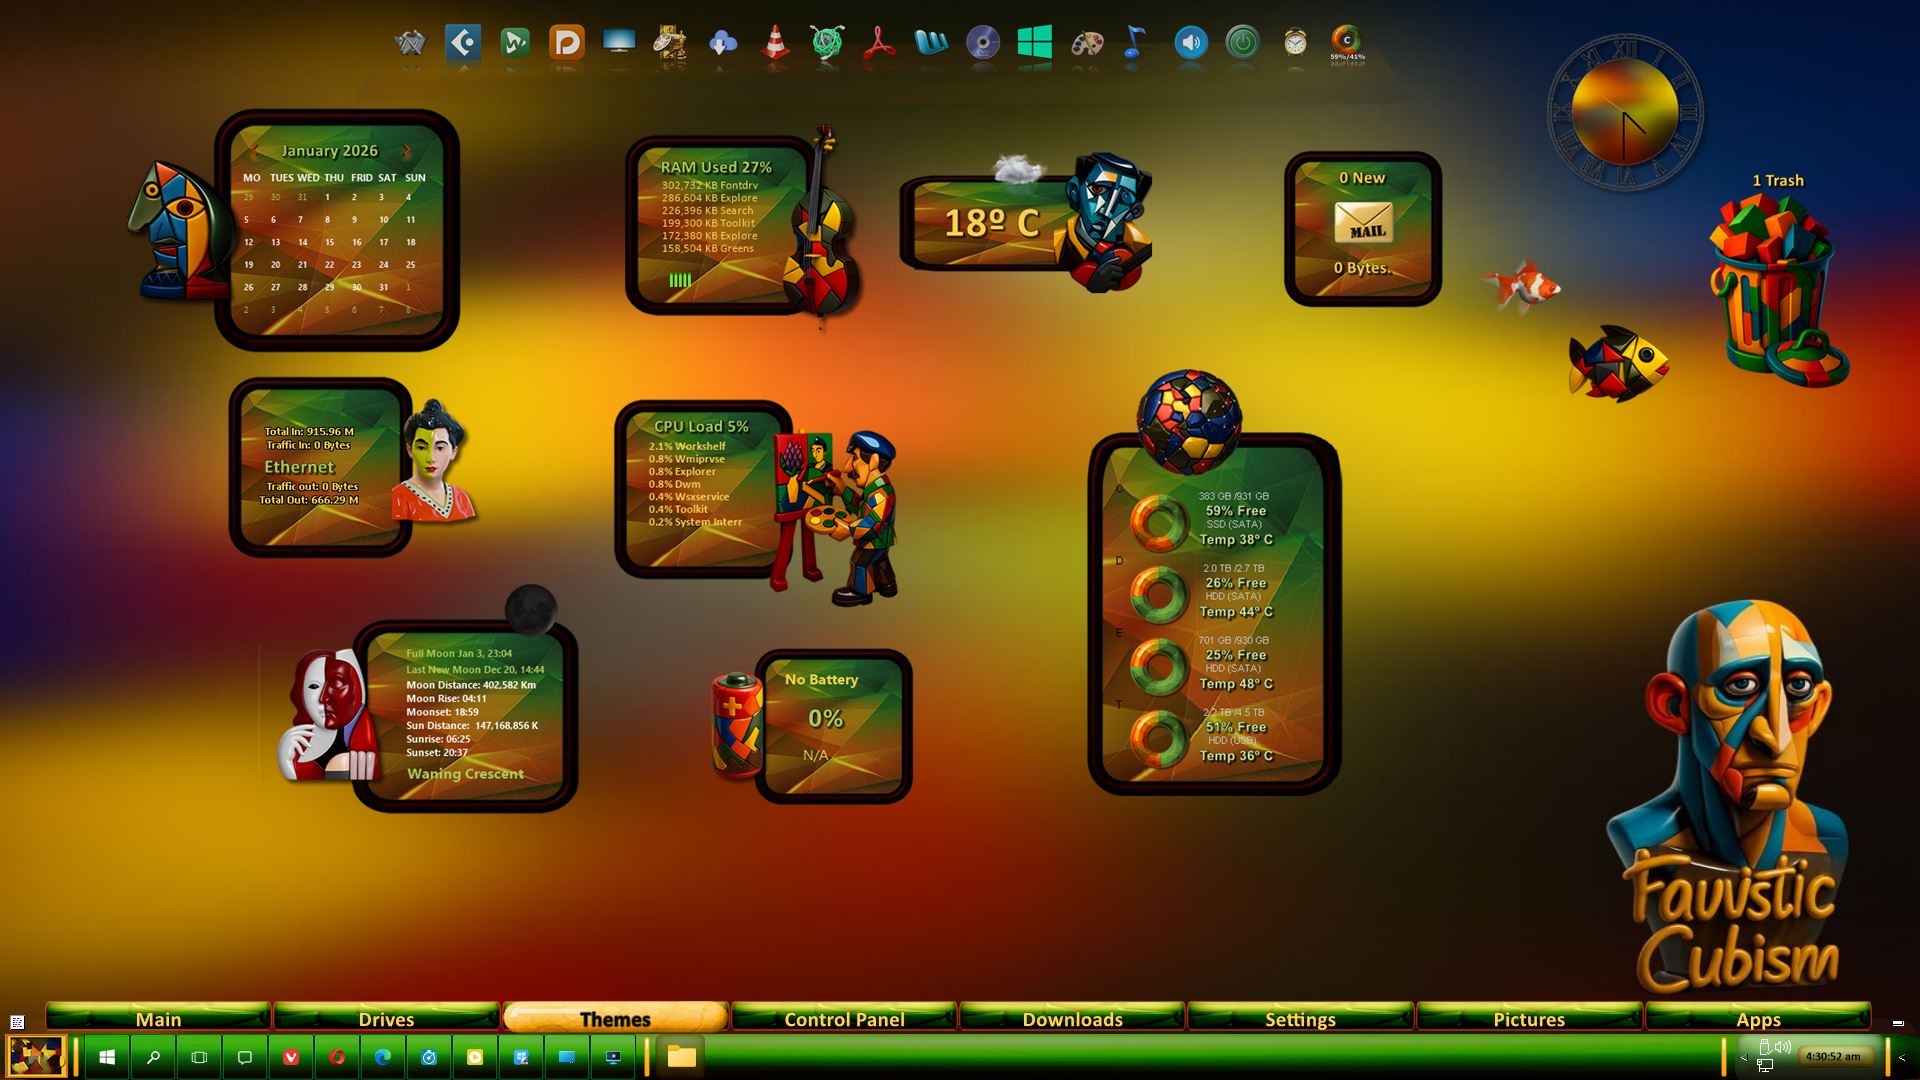This screenshot has height=1080, width=1920.
Task: Launch the paint palette dock icon
Action: pos(1087,43)
